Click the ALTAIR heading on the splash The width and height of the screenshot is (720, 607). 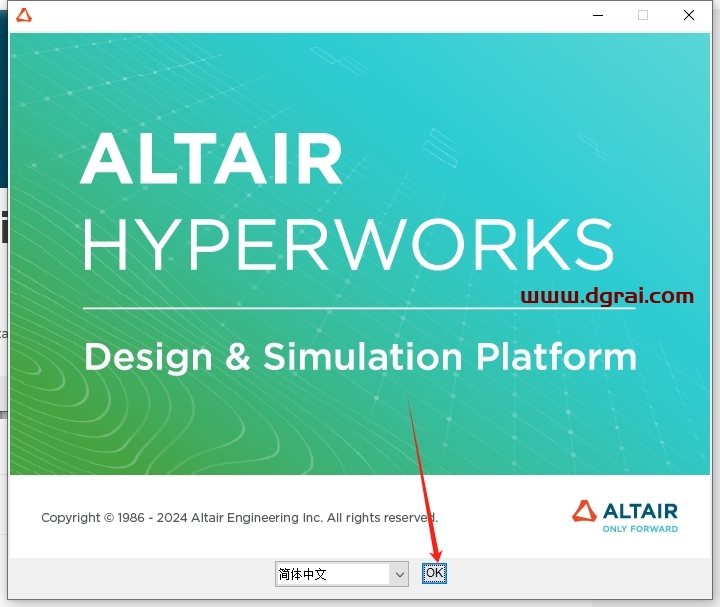[x=211, y=159]
